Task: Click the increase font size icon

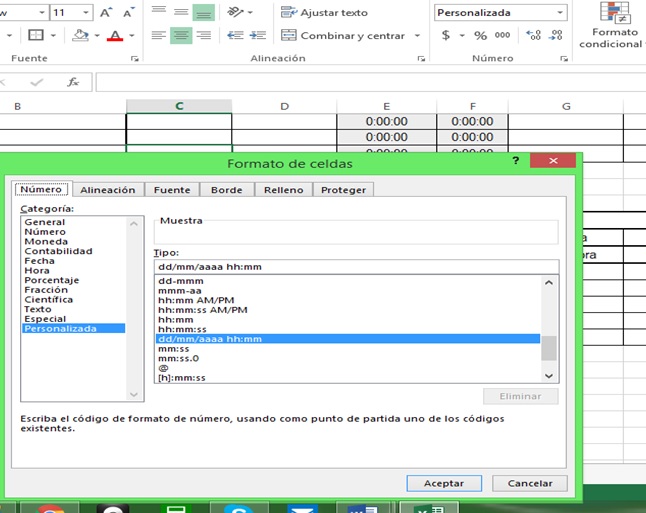Action: [107, 13]
